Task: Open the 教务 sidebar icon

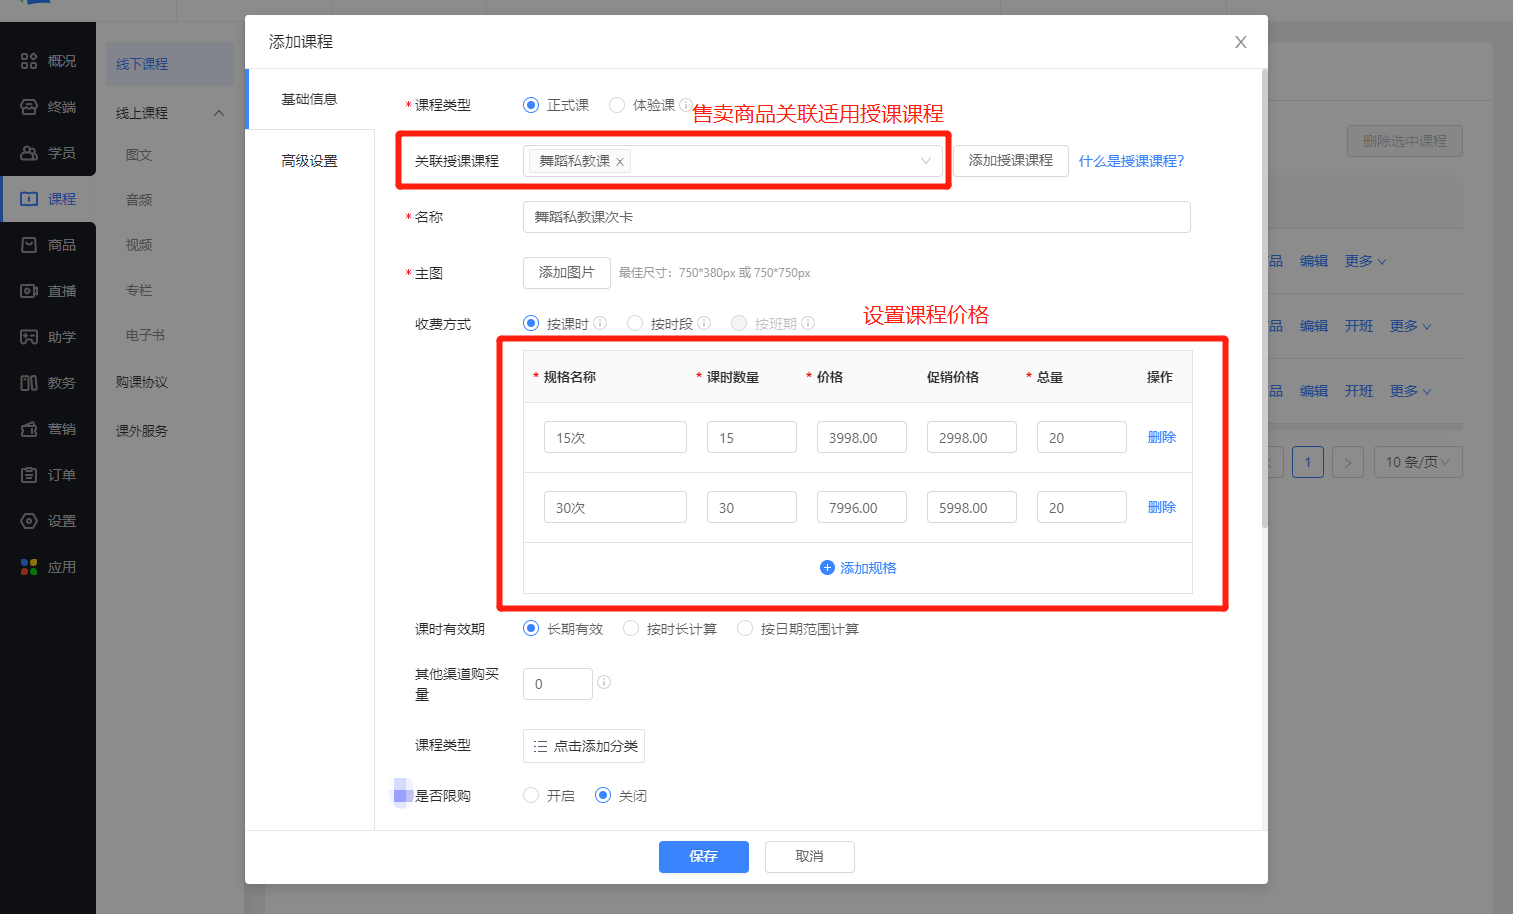Action: click(x=29, y=383)
